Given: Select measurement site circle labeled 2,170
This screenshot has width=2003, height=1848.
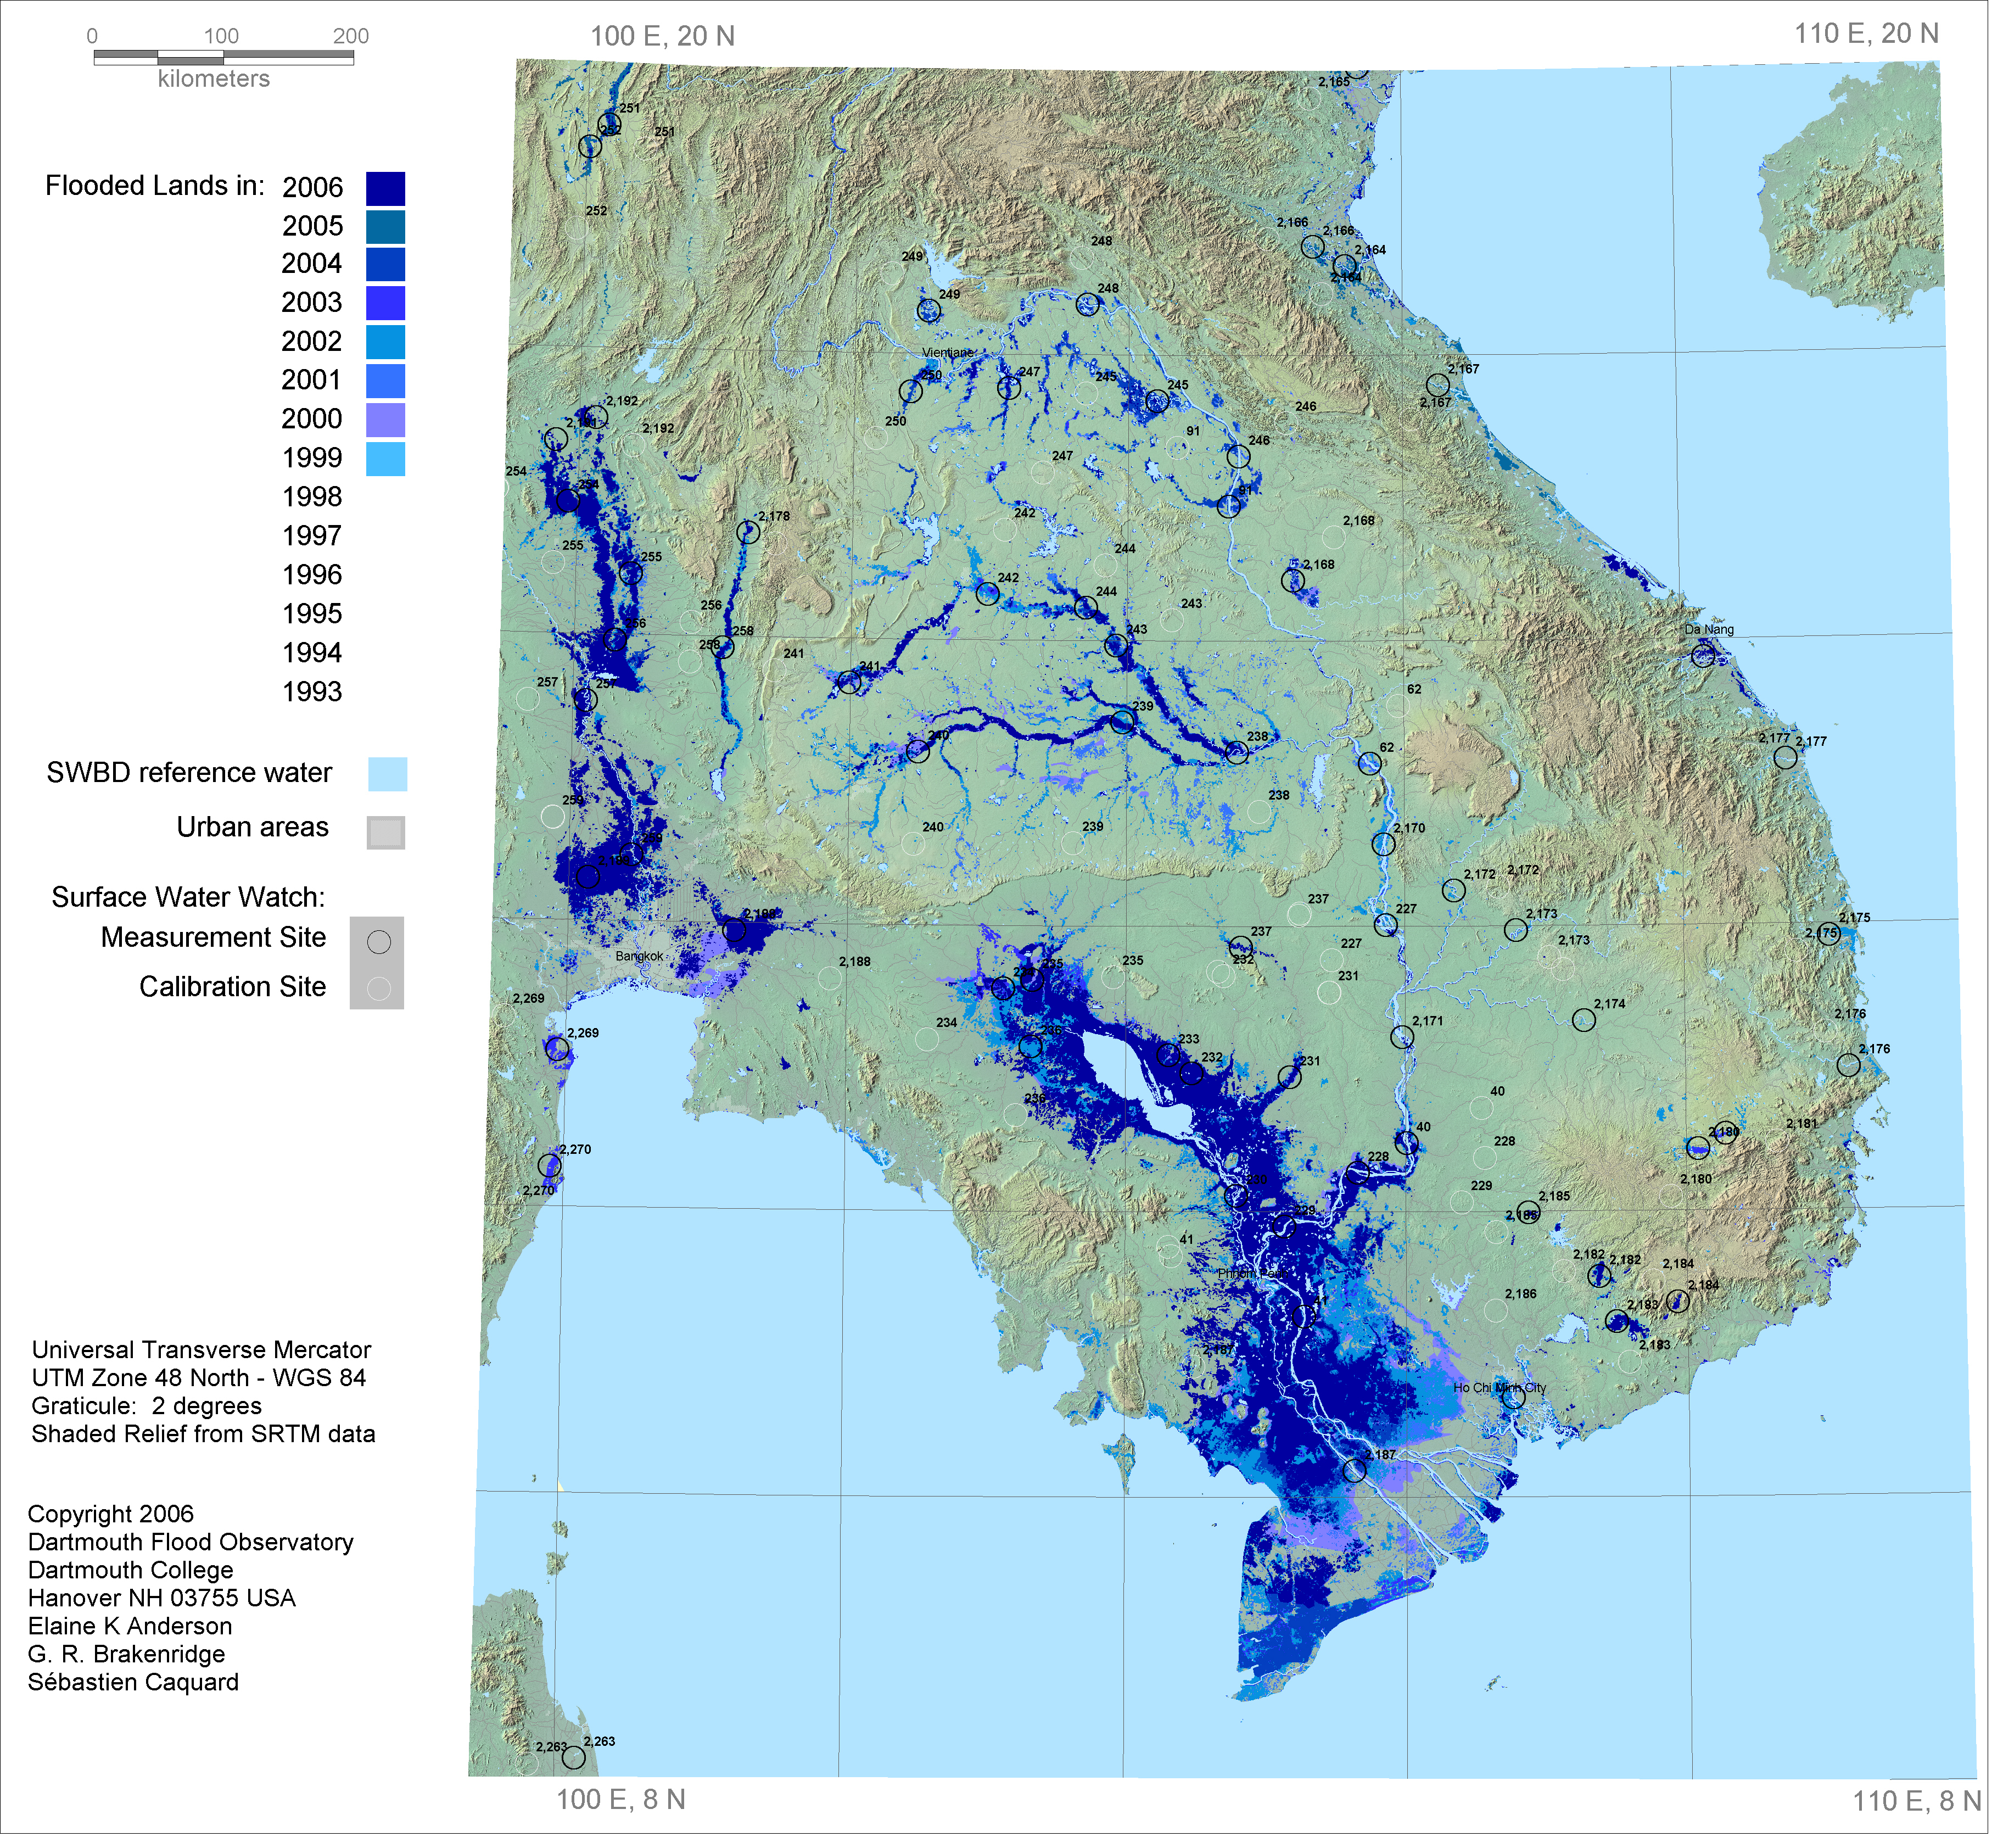Looking at the screenshot, I should click(1383, 845).
